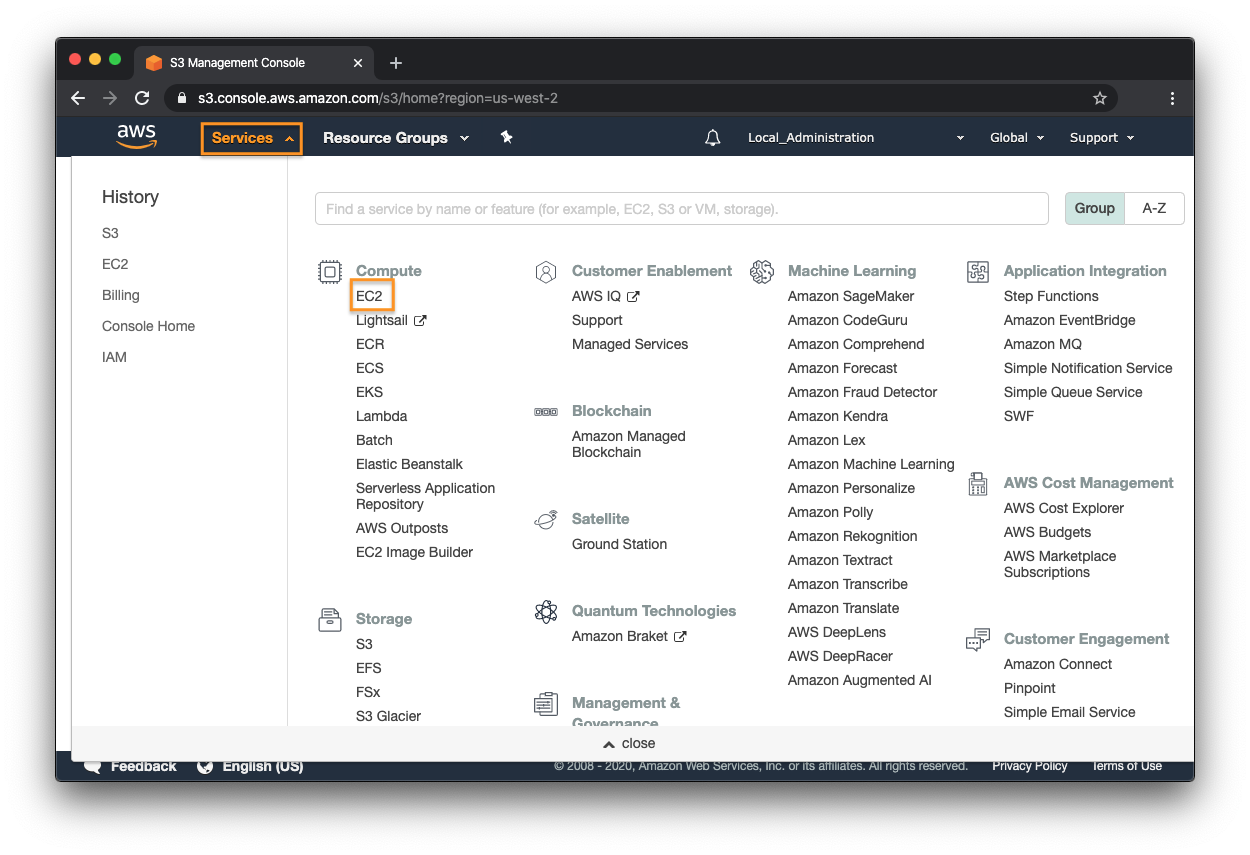Click the external link icon beside AWS IQ
The width and height of the screenshot is (1250, 855).
[633, 297]
